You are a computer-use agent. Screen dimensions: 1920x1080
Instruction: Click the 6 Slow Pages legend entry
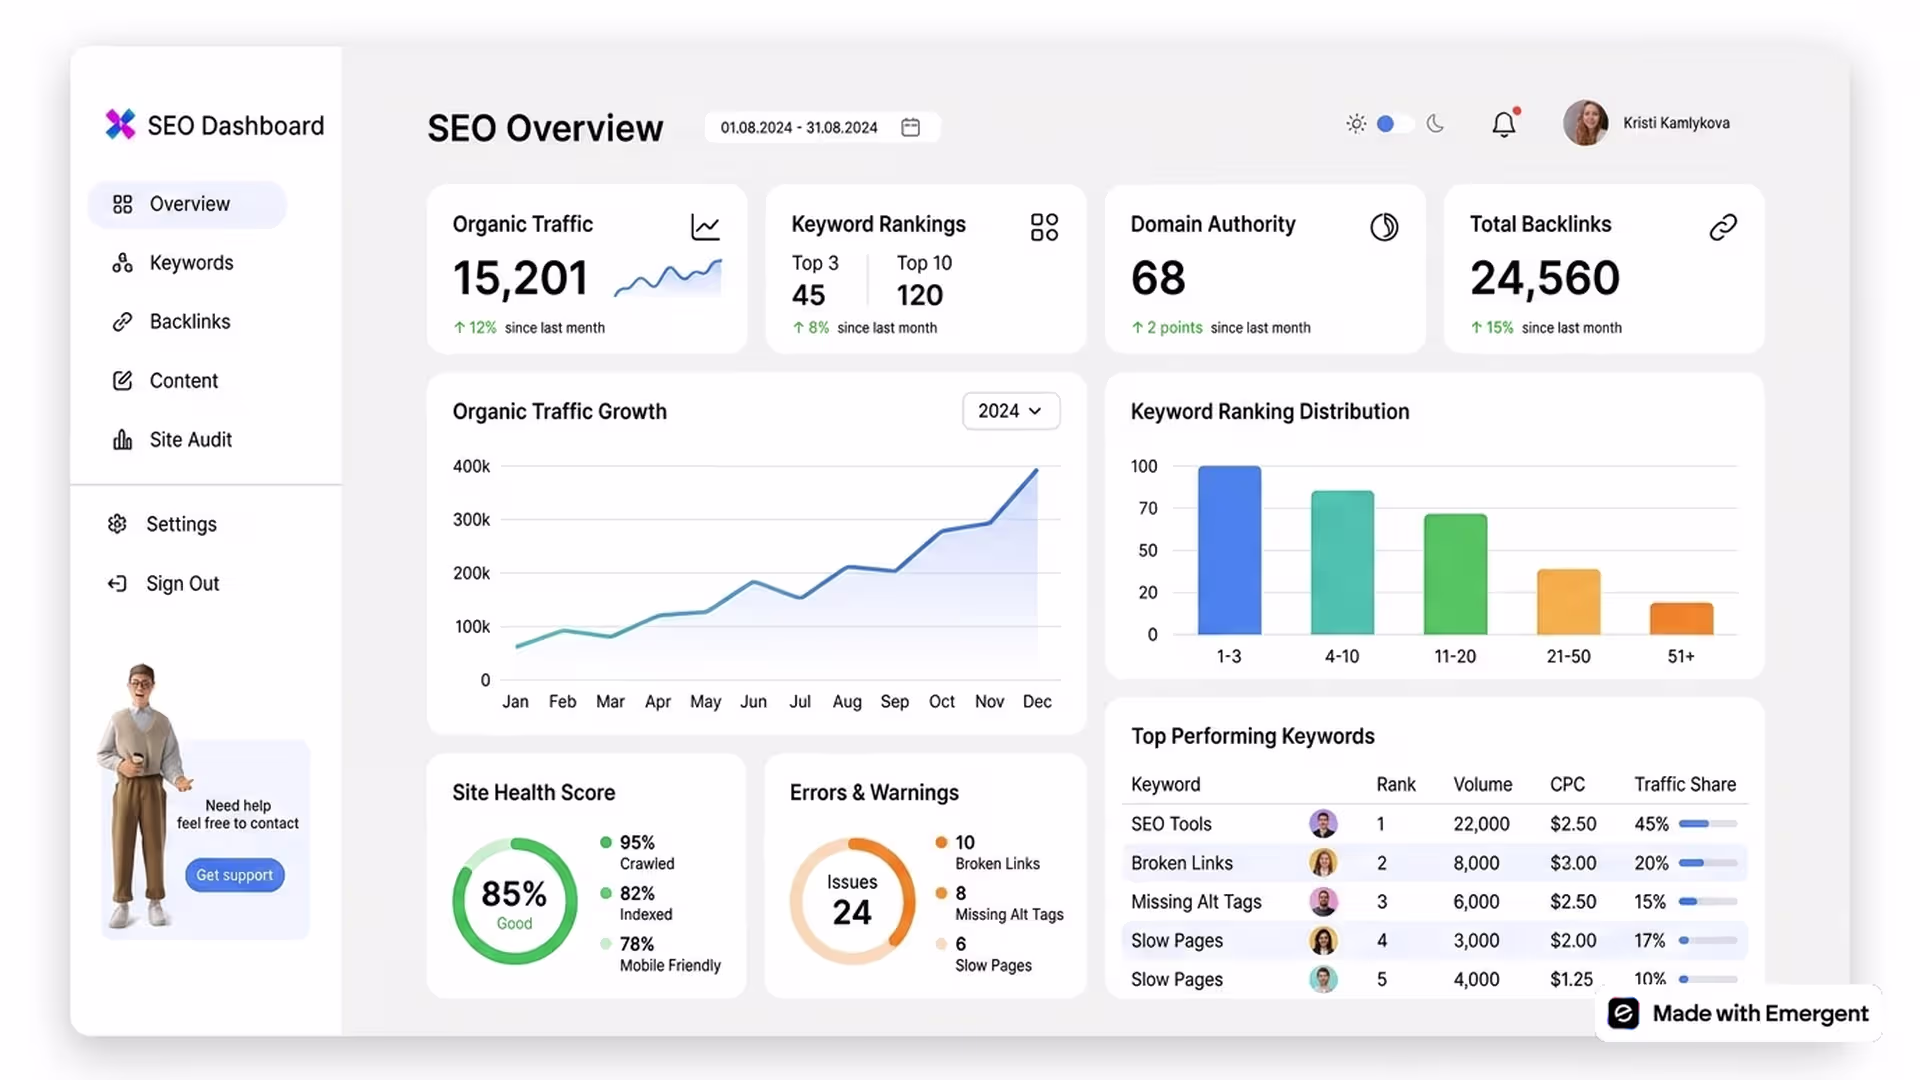pos(984,954)
